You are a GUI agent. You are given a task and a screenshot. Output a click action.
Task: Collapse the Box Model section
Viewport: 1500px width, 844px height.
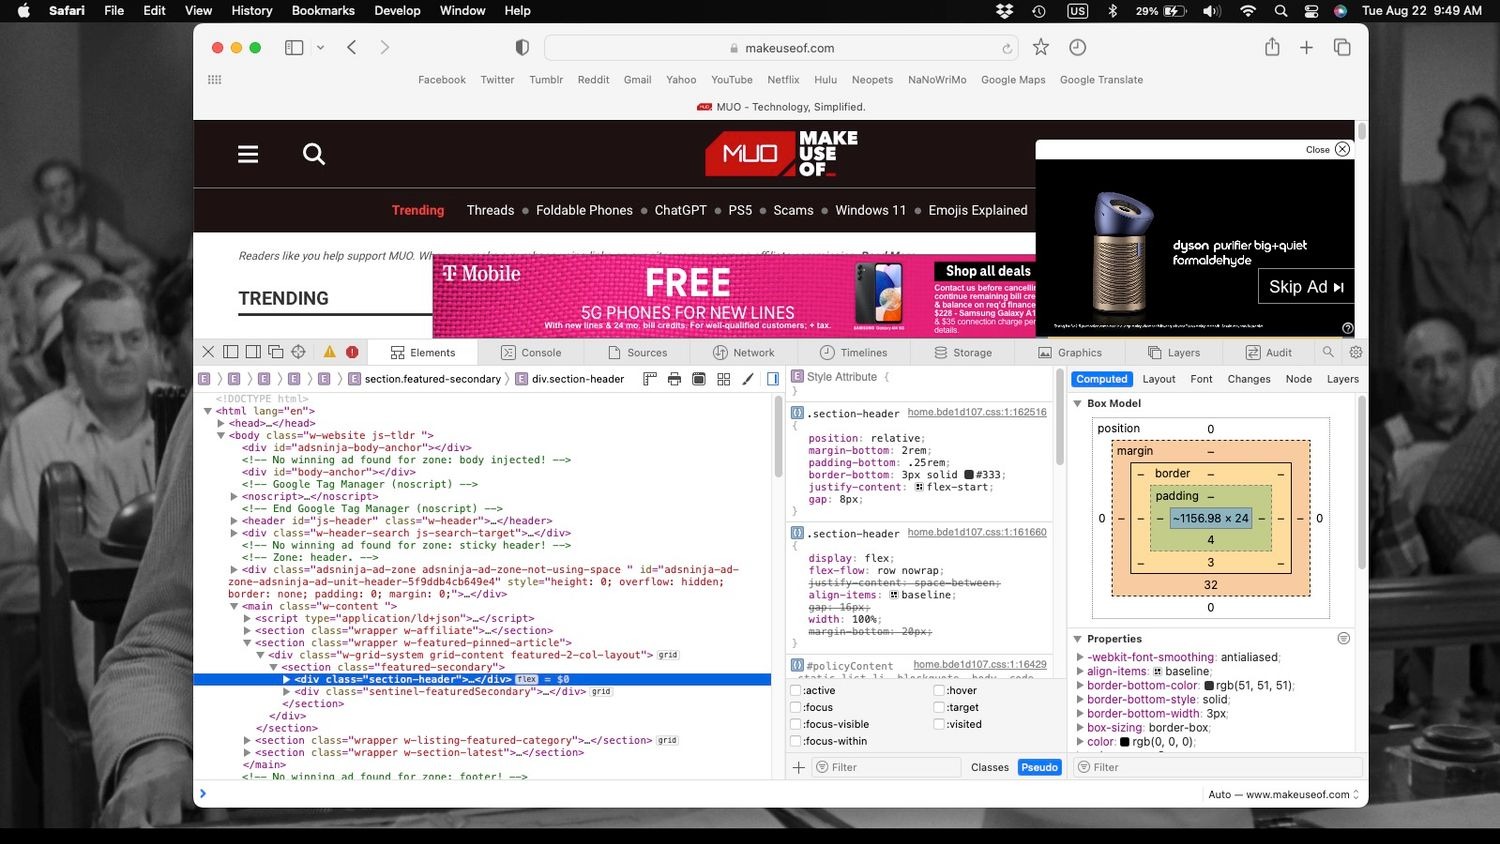pyautogui.click(x=1078, y=404)
